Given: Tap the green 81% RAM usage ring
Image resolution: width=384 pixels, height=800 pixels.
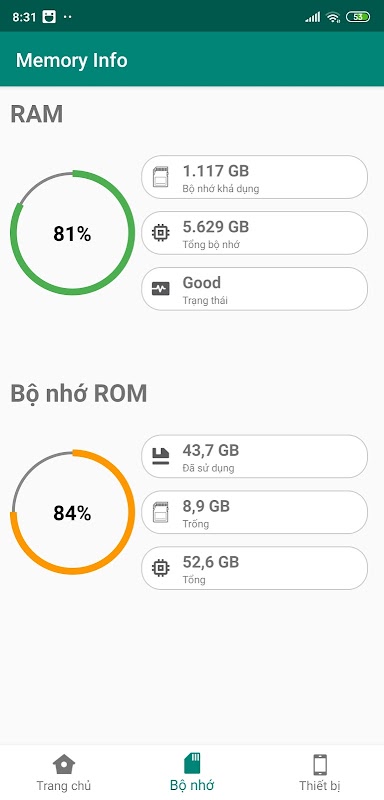Looking at the screenshot, I should tap(72, 233).
